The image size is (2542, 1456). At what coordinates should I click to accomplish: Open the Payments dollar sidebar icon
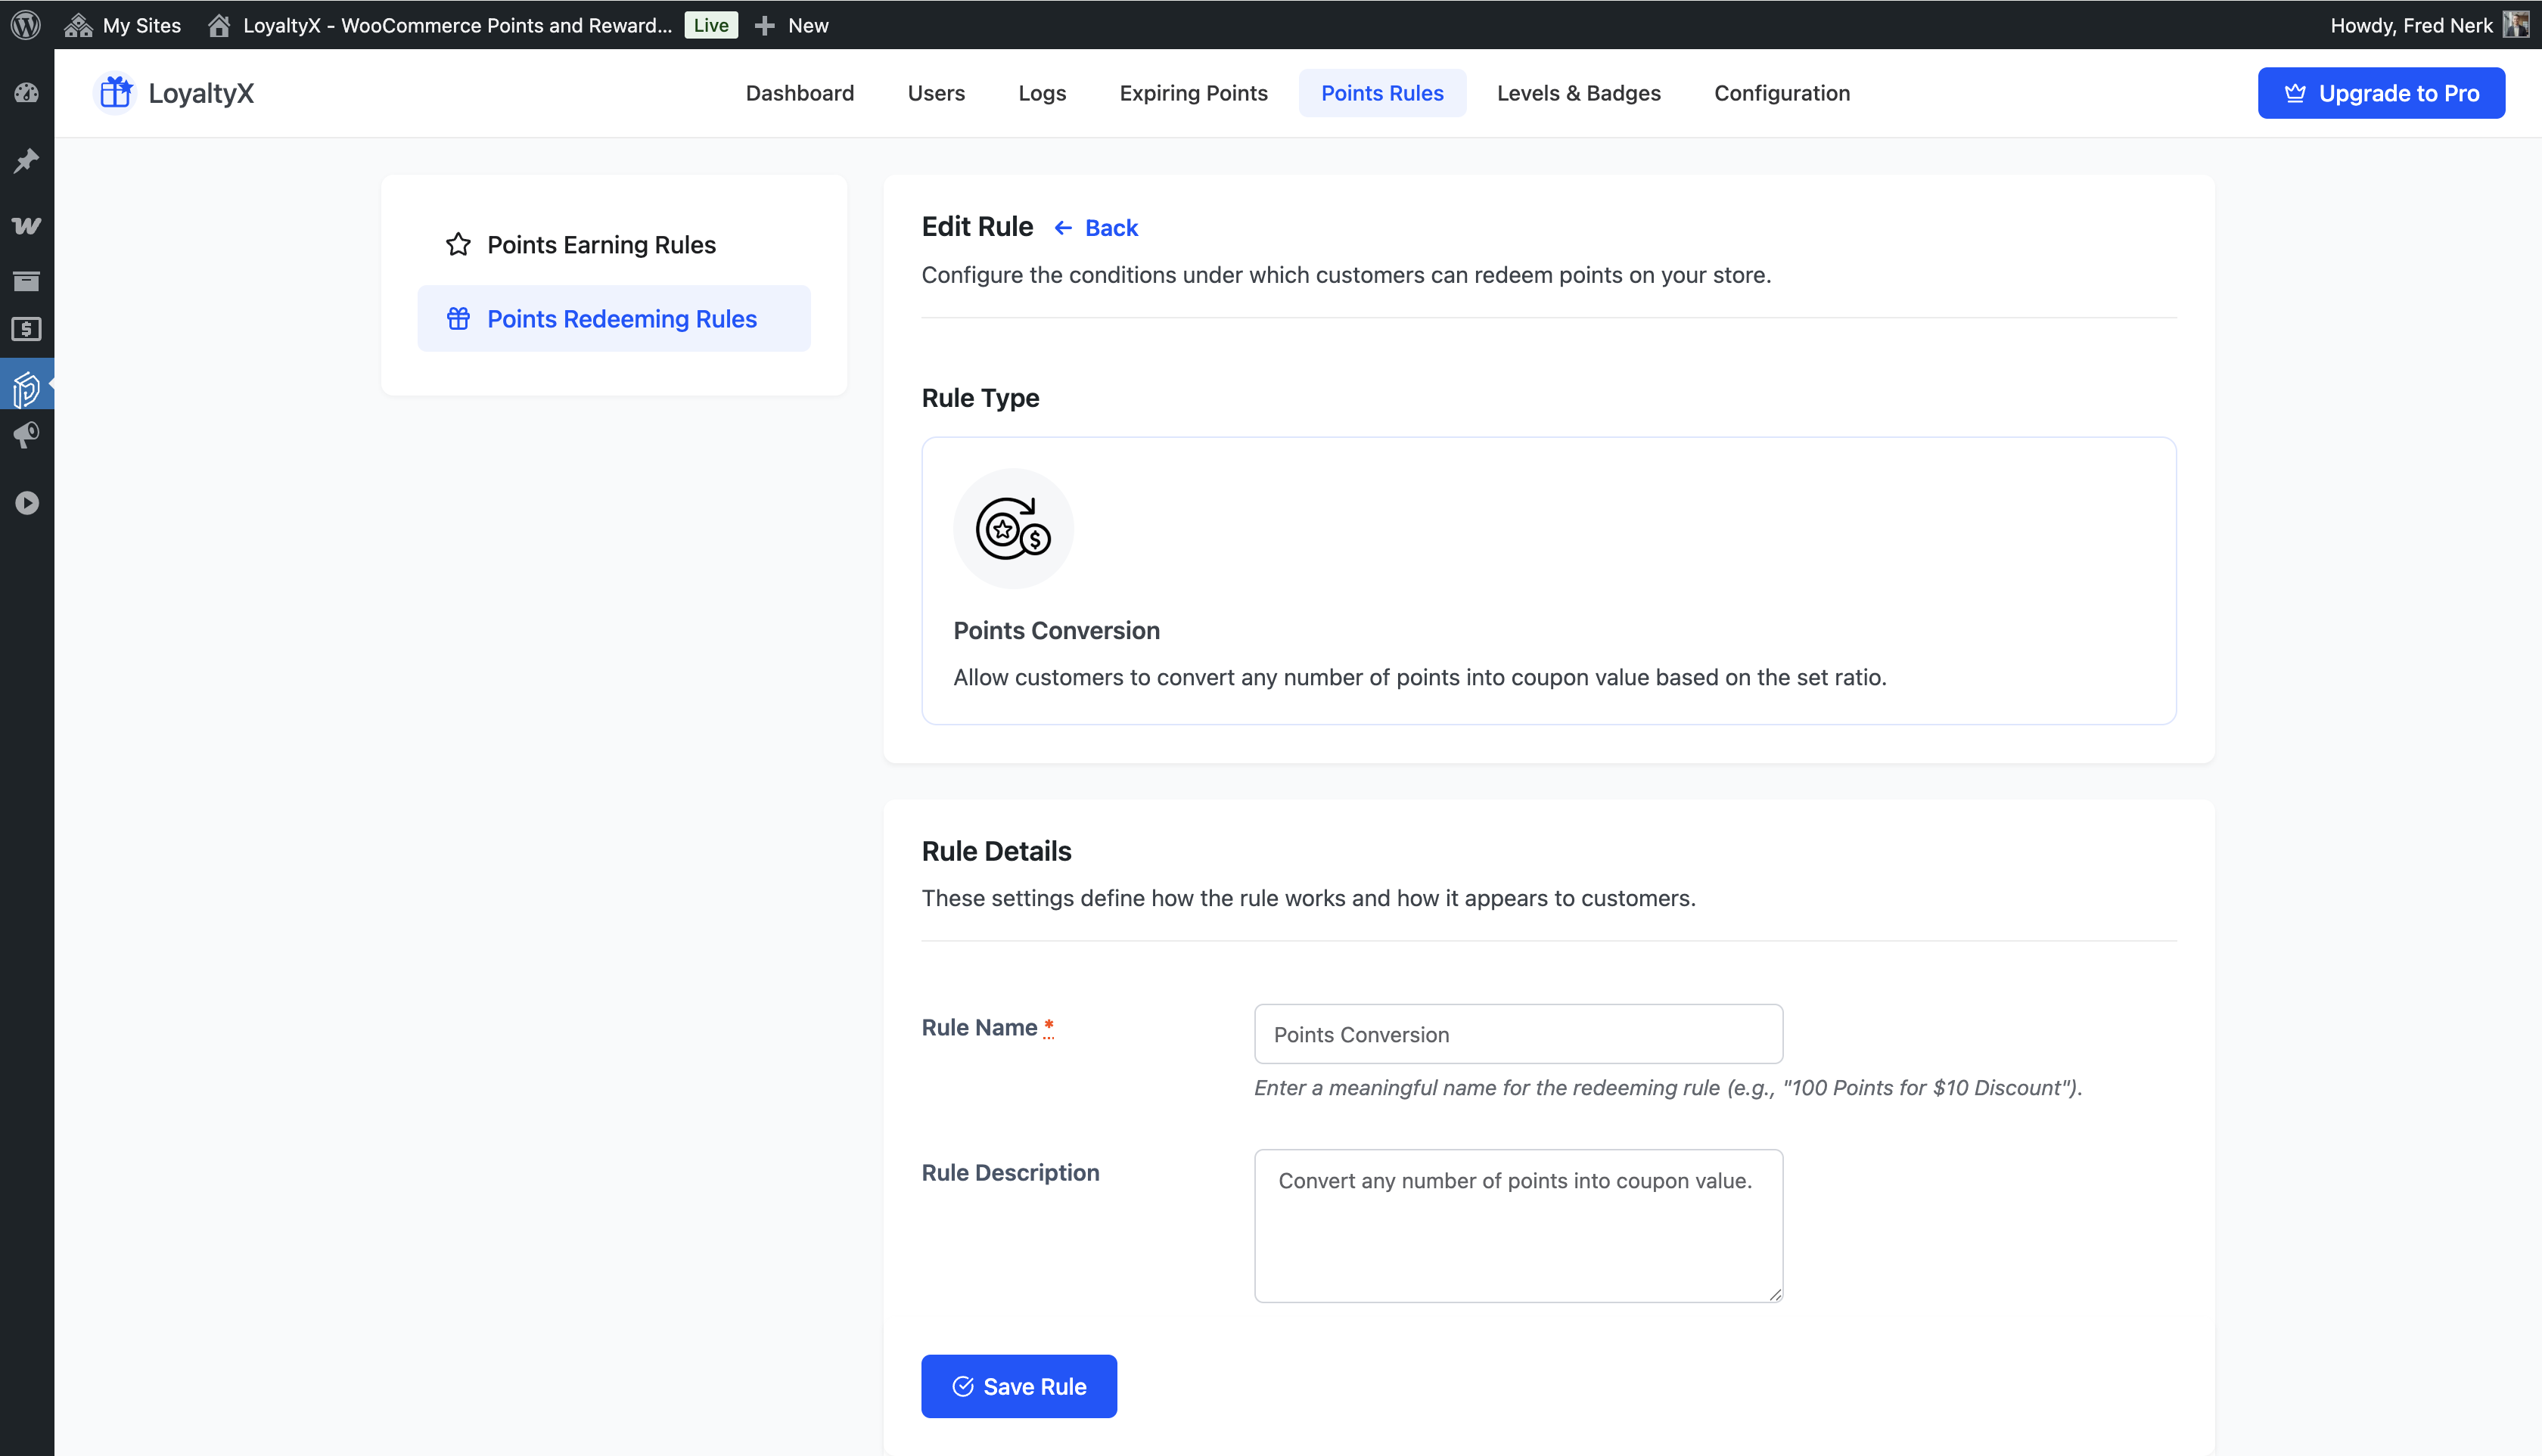coord(27,329)
